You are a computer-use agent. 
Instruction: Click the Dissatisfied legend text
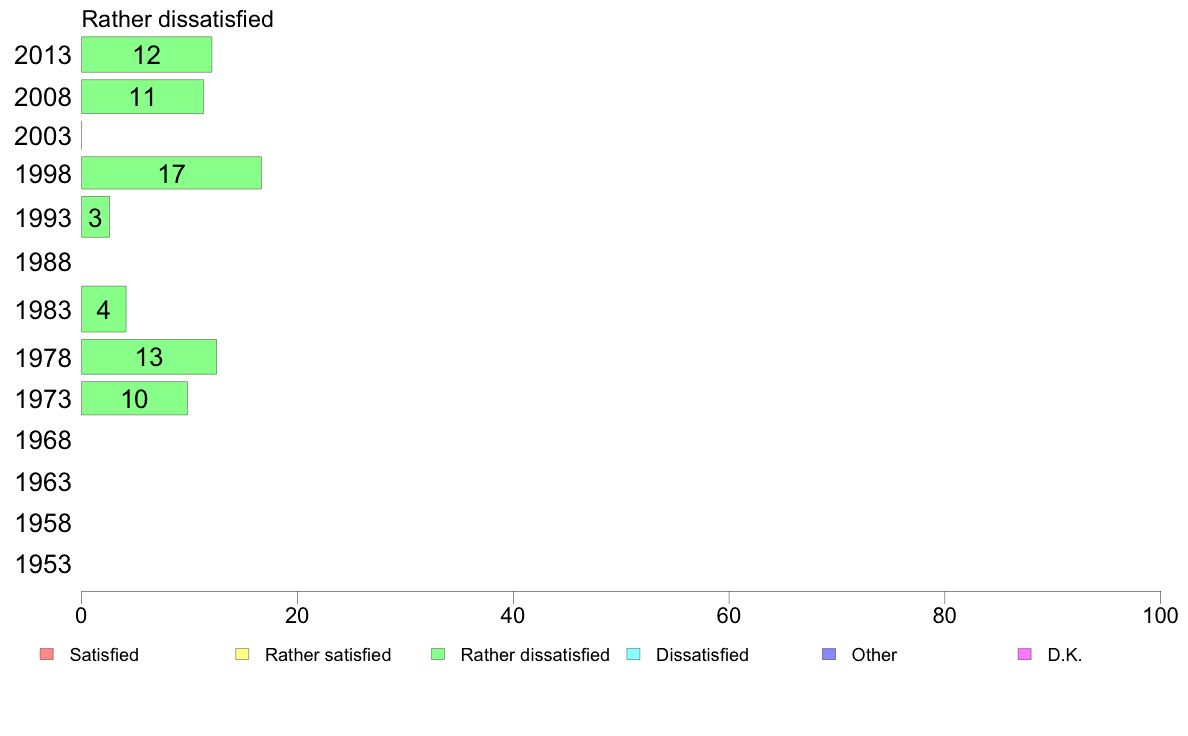tap(702, 655)
